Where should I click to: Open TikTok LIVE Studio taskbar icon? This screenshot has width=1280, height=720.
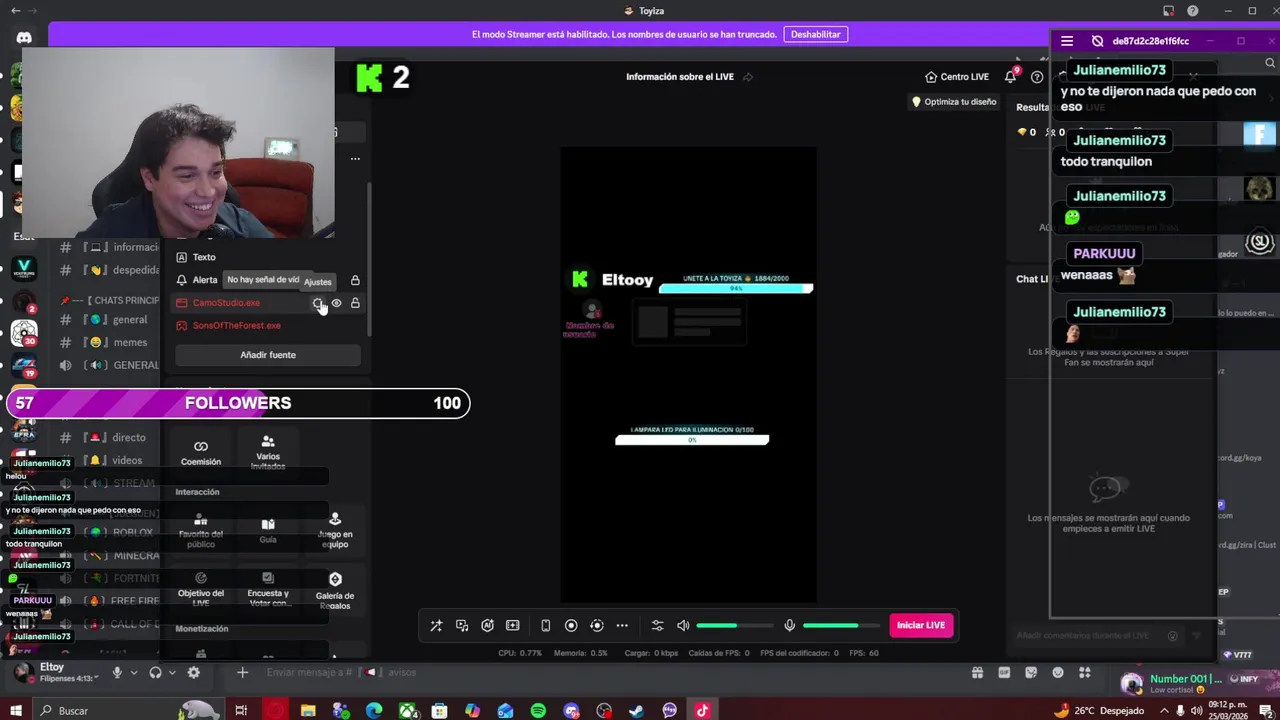pos(702,711)
